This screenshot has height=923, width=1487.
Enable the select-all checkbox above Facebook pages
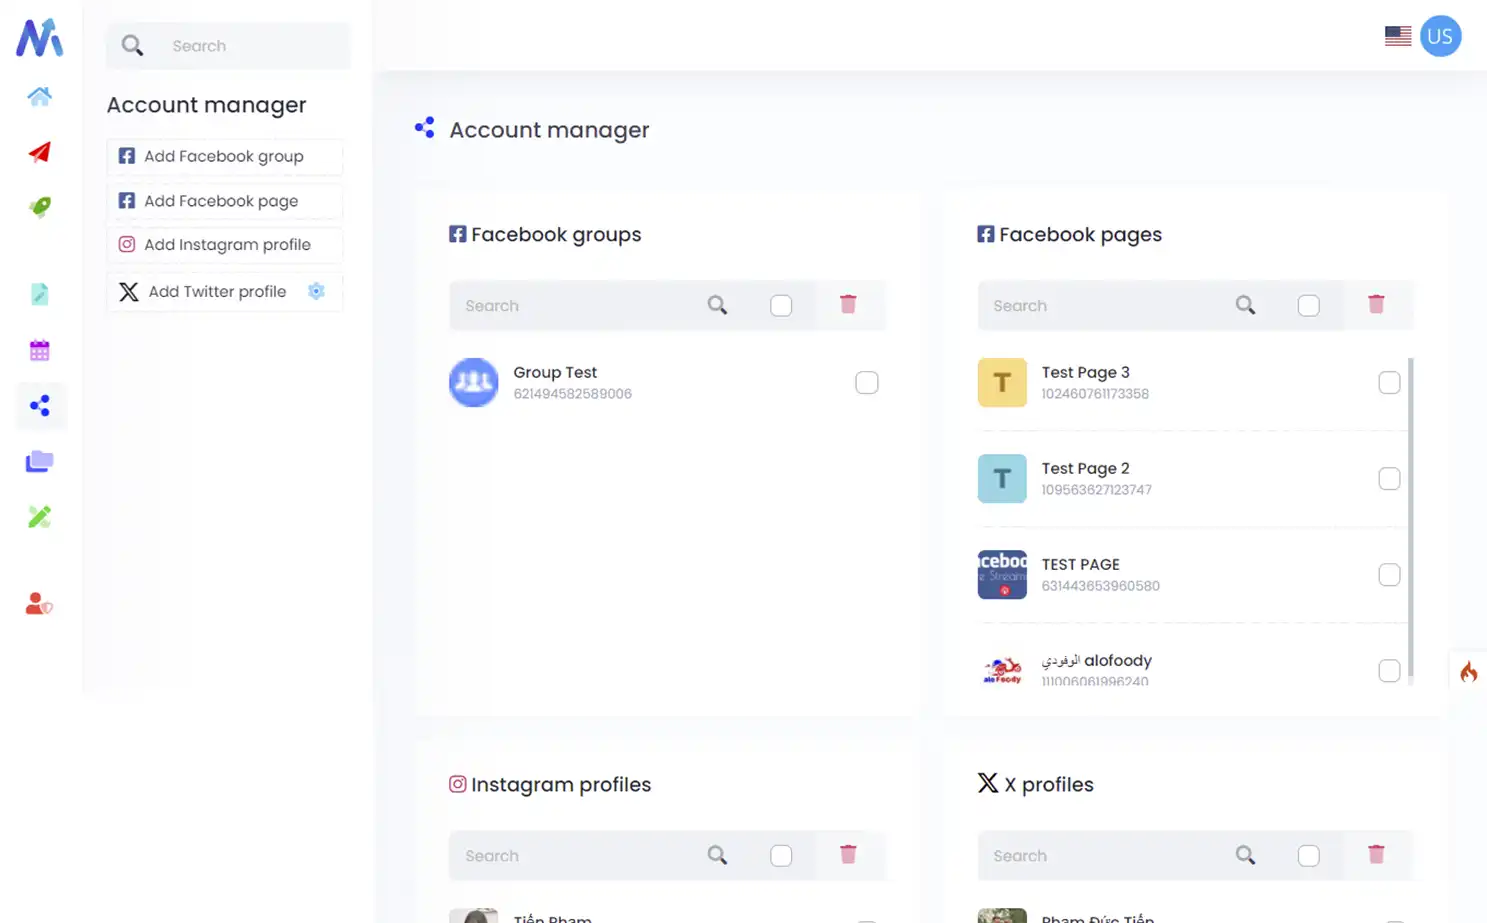pos(1309,305)
